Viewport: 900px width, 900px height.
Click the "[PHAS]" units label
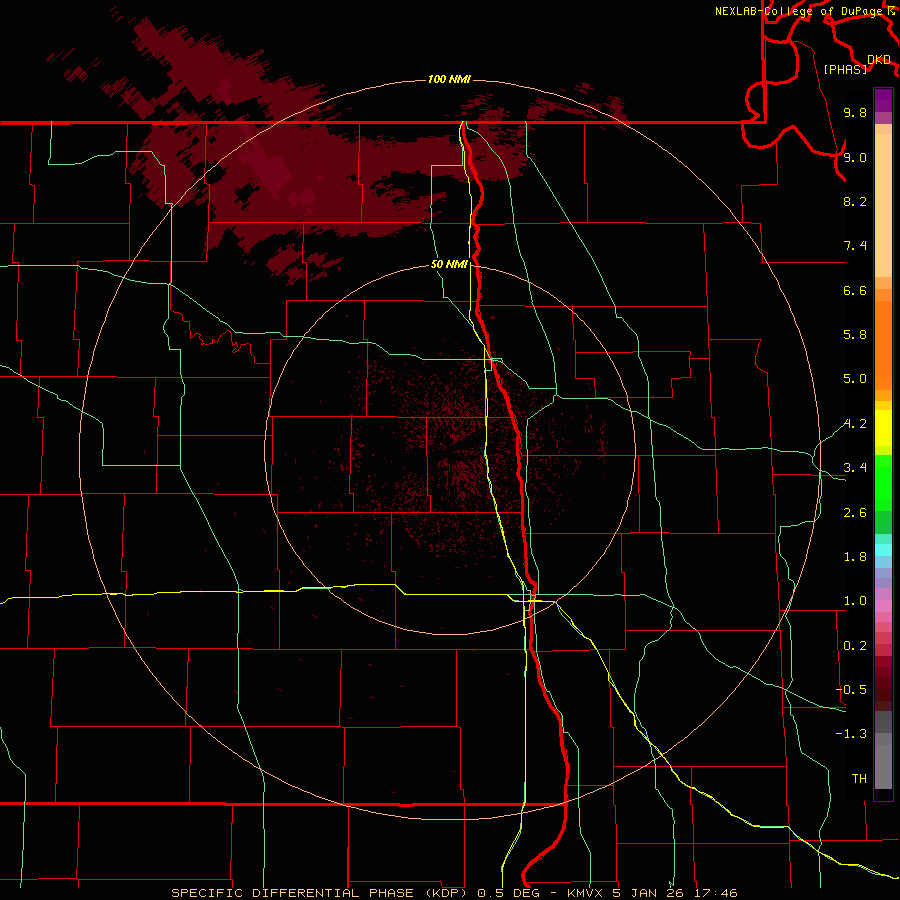click(845, 69)
